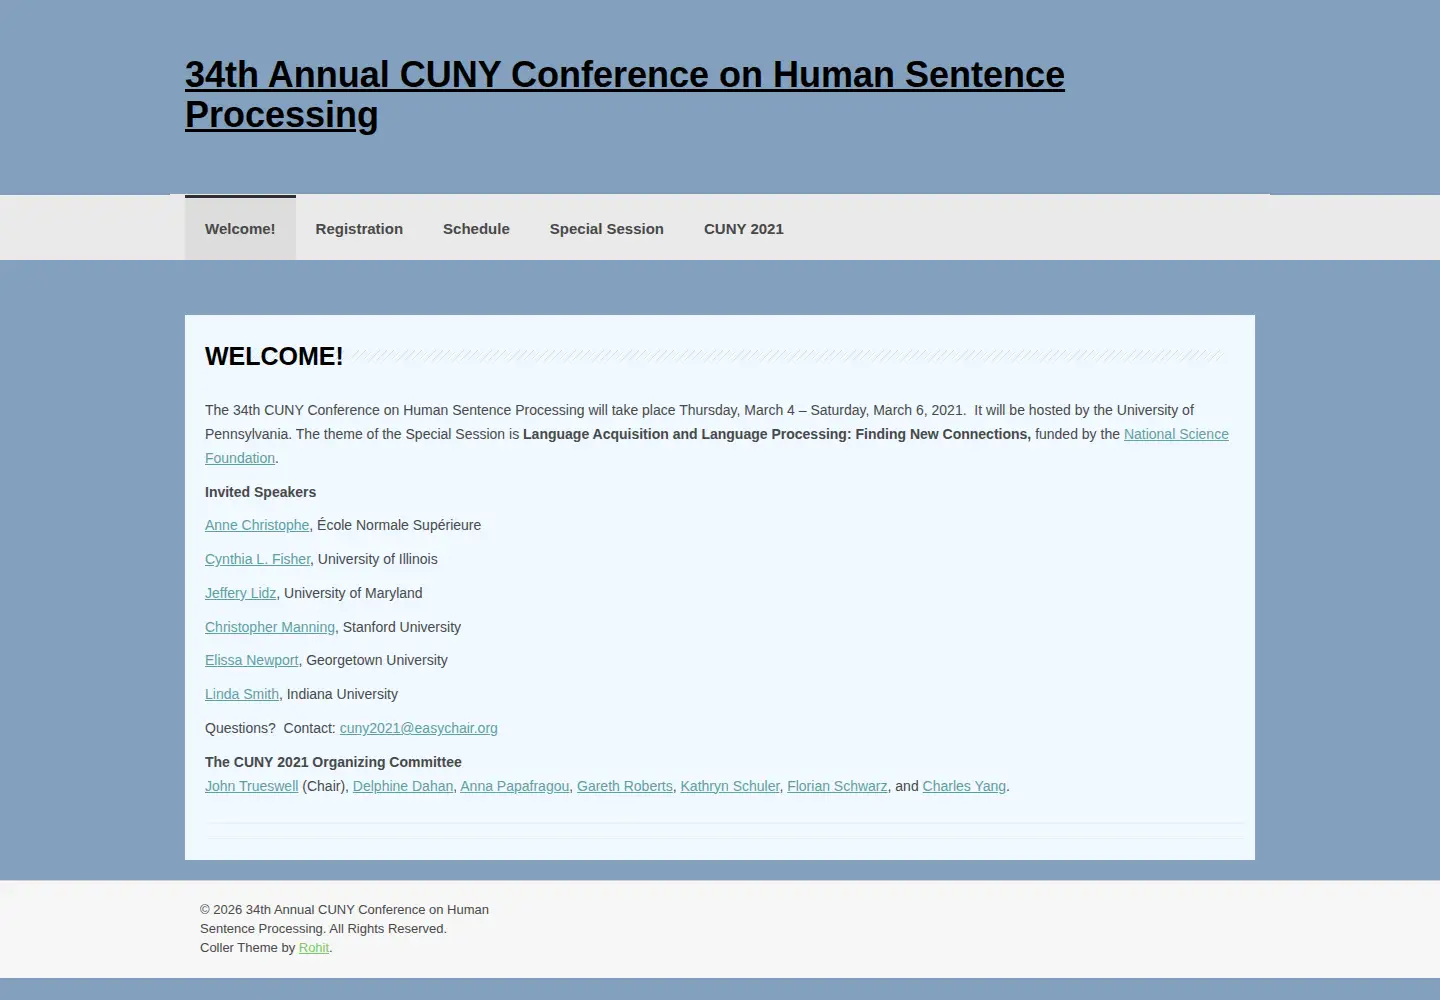Click the Delphine Dahan link
This screenshot has height=1000, width=1440.
[x=403, y=786]
